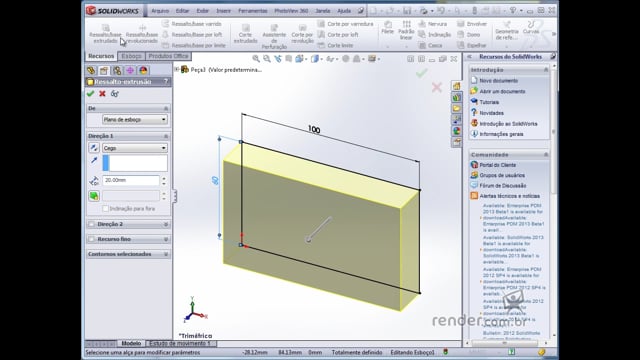Image resolution: width=640 pixels, height=360 pixels.
Task: Click the 100 dimension on the sketch
Action: click(x=314, y=129)
